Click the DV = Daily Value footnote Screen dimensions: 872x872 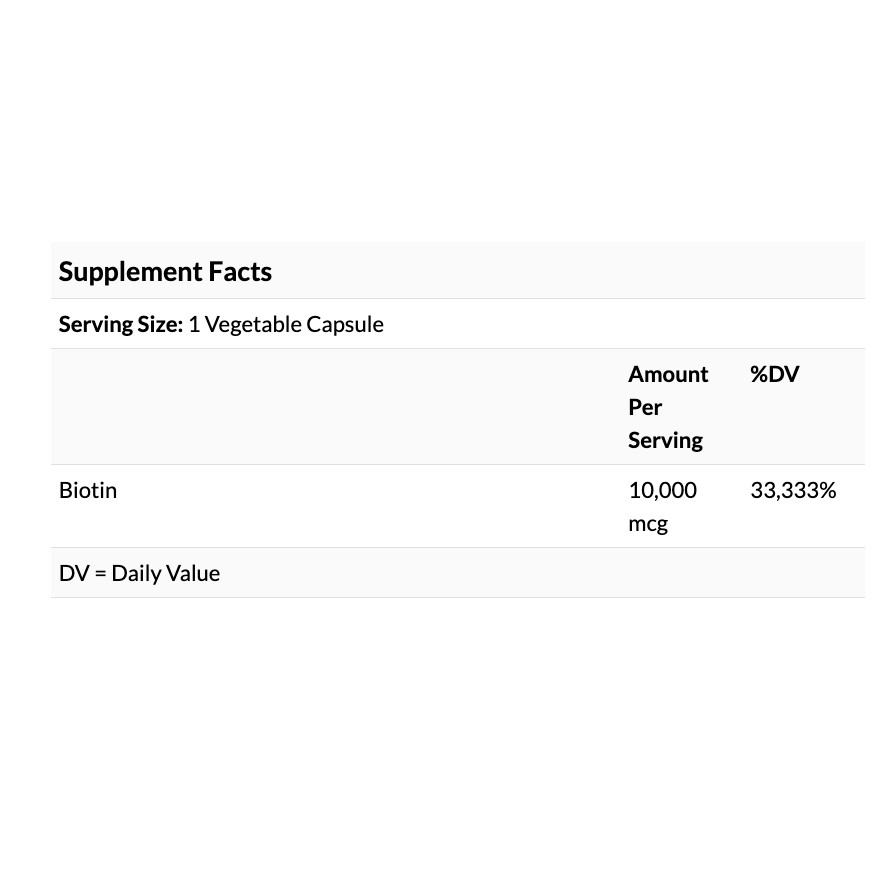tap(139, 574)
